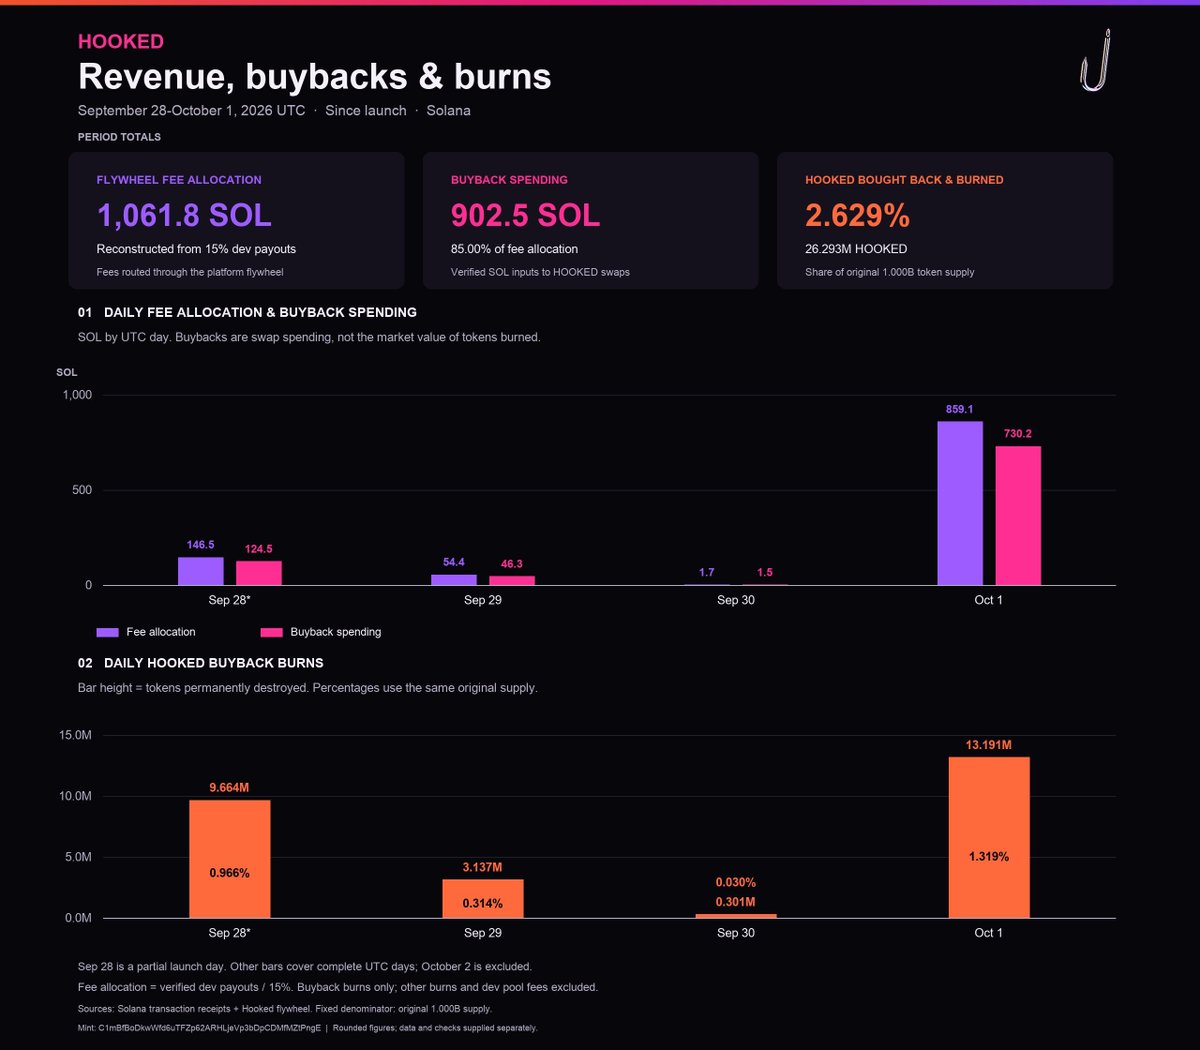Click the '54.4' bar value label
Screen dimensions: 1200x1050
454,562
